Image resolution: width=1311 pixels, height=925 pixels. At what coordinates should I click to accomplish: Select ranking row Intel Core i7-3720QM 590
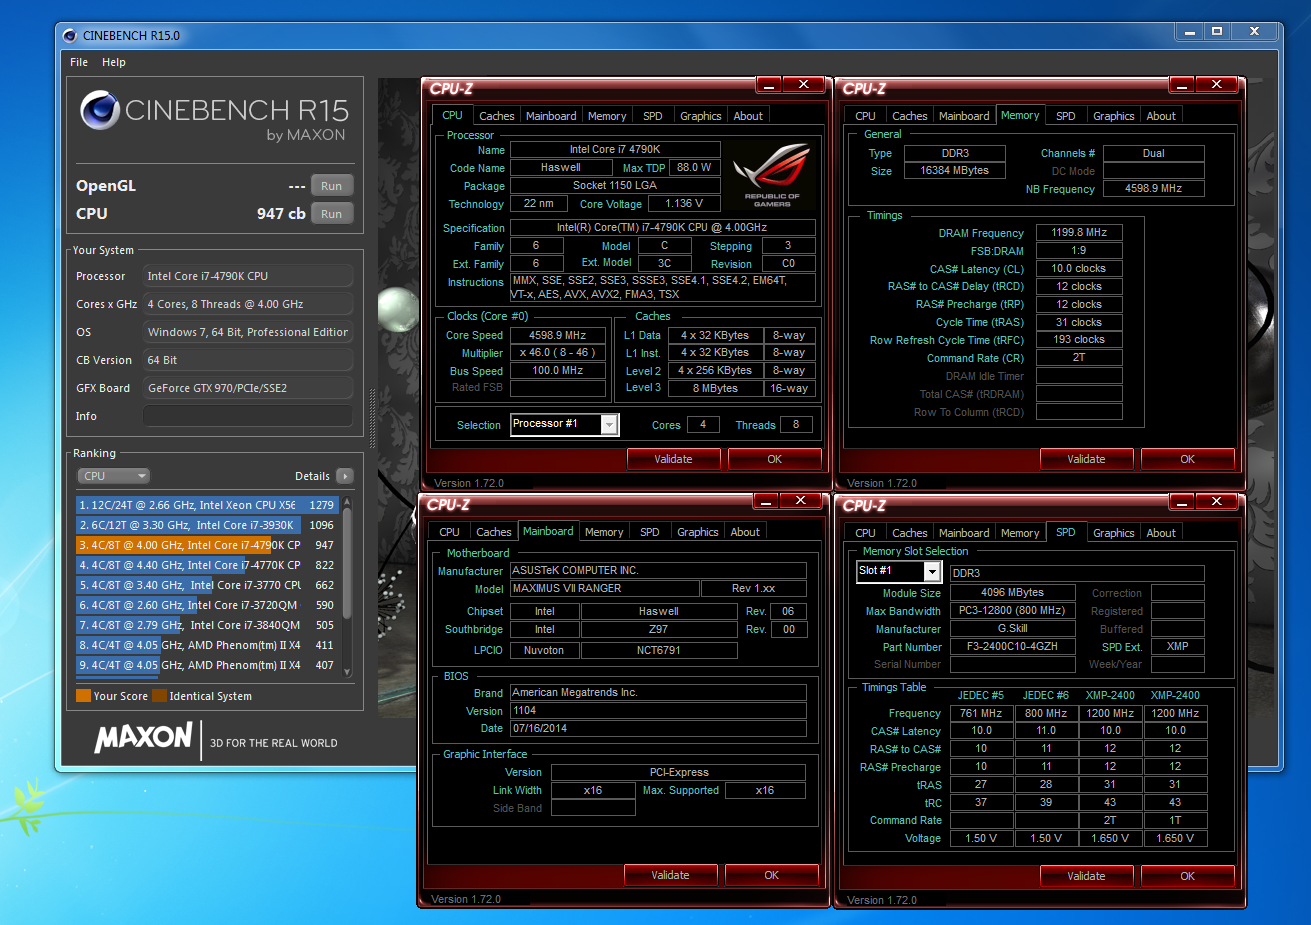pyautogui.click(x=208, y=605)
